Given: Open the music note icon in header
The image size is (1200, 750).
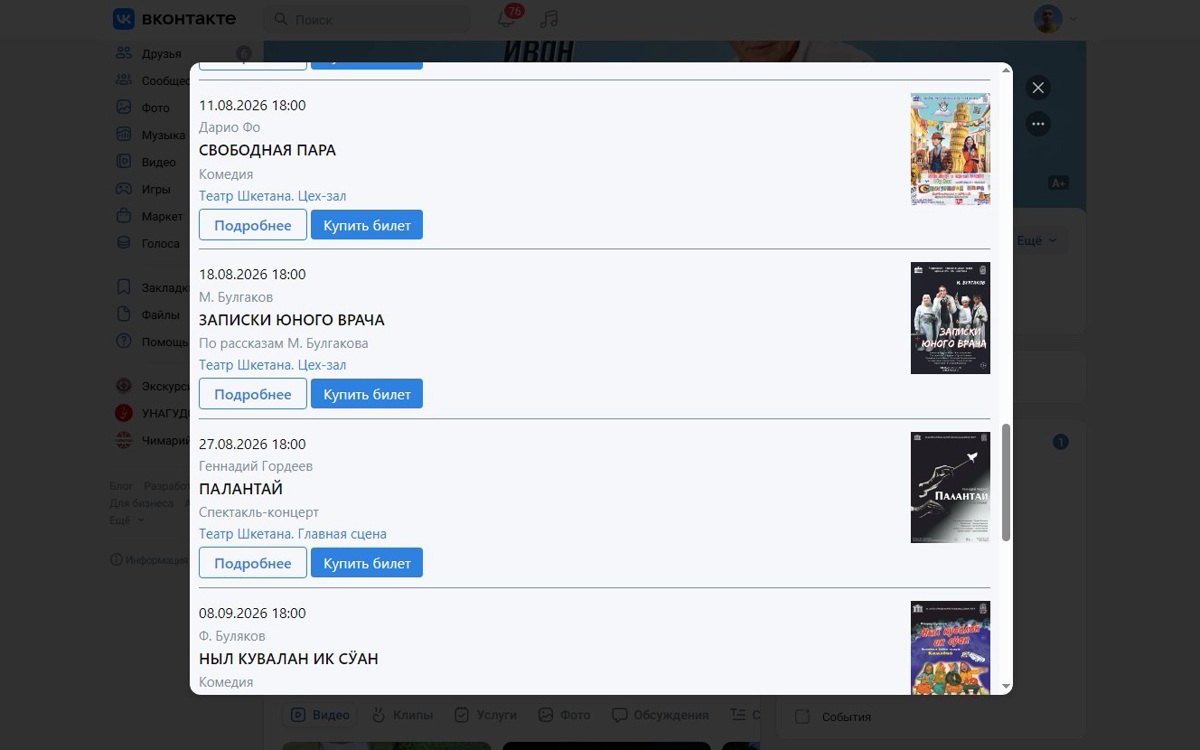Looking at the screenshot, I should (548, 19).
